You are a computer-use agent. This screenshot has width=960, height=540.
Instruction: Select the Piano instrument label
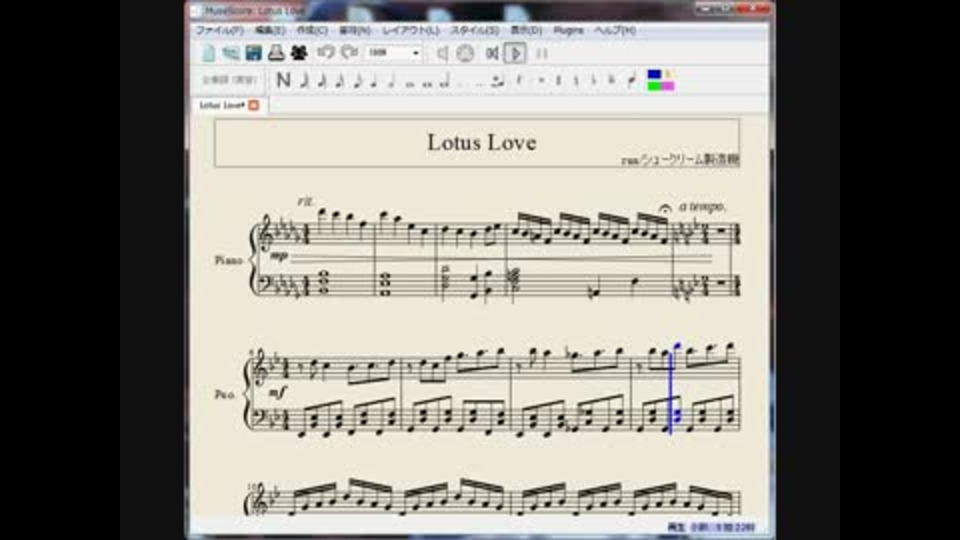tap(228, 260)
